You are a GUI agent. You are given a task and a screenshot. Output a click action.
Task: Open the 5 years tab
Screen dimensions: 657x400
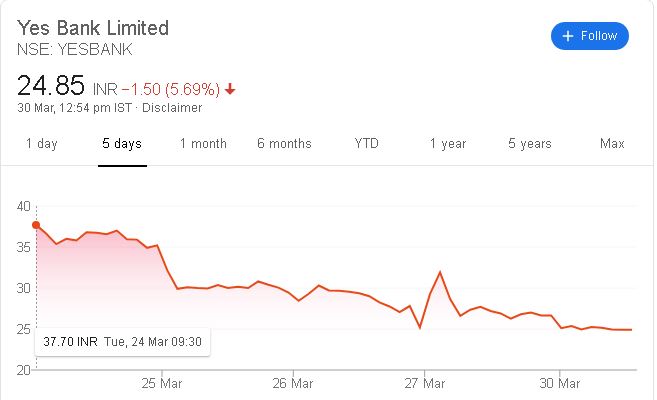click(x=529, y=144)
